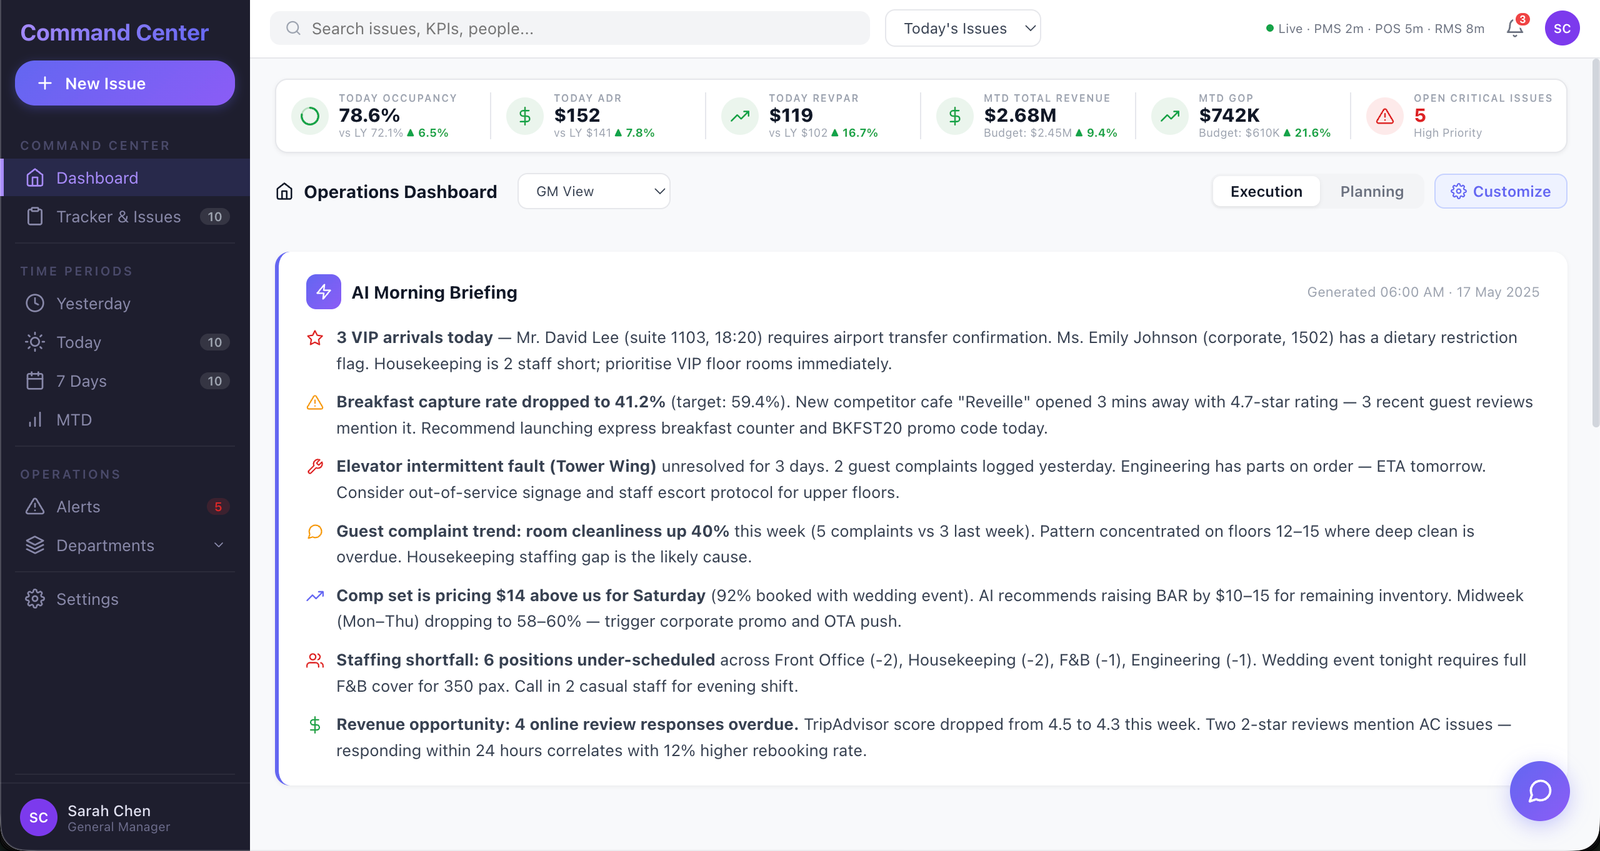Click the Operations Dashboard heading

coord(400,191)
